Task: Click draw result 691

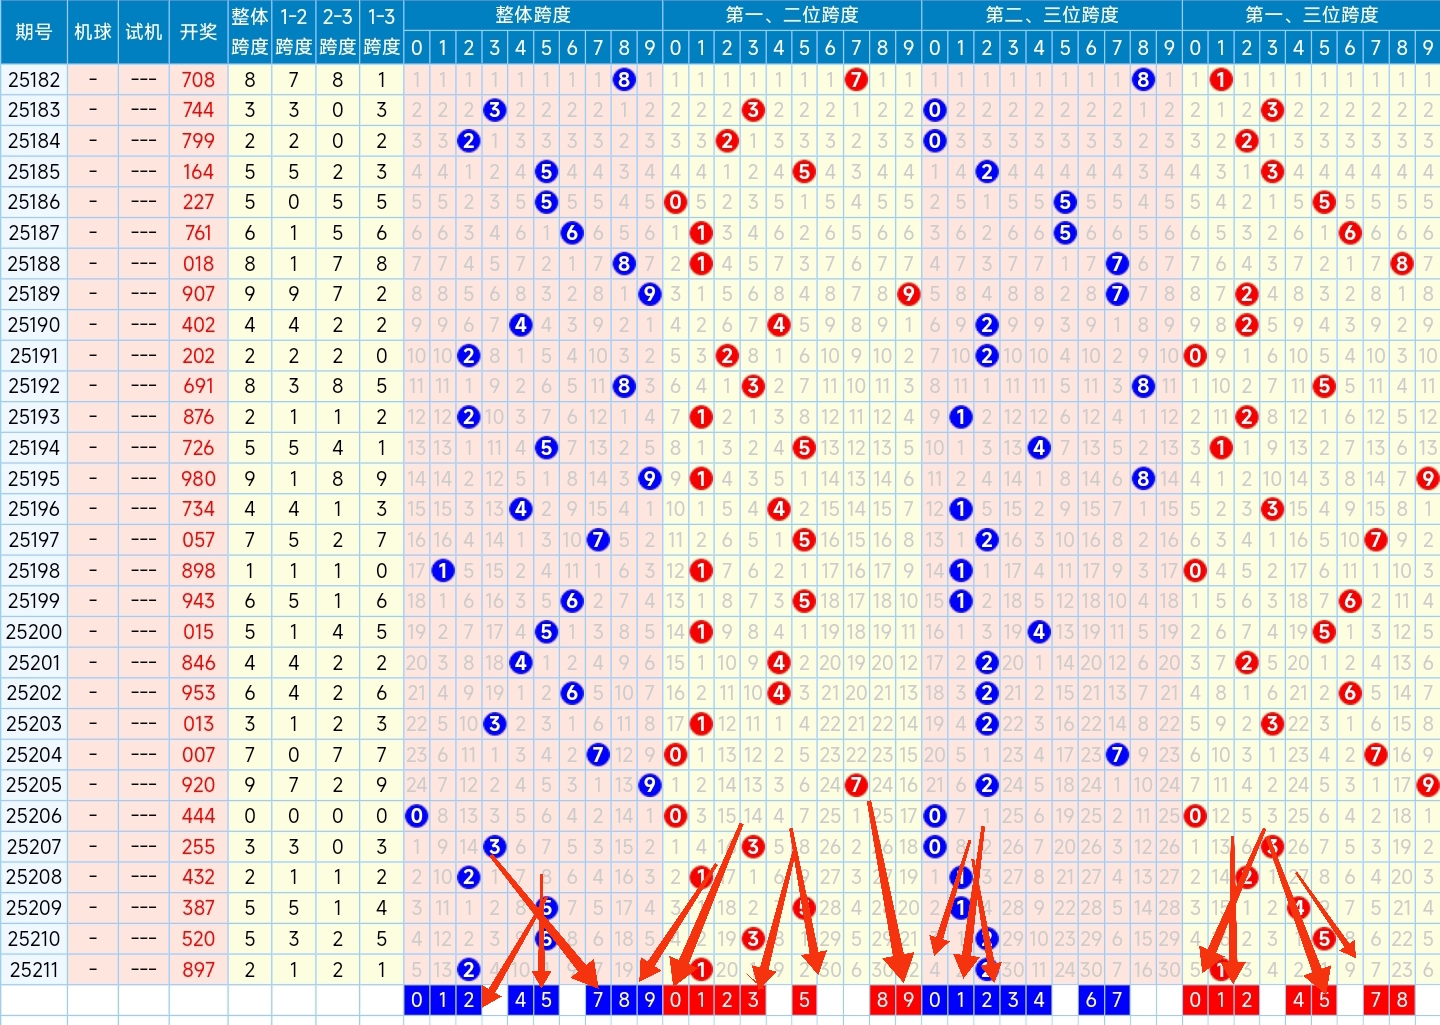Action: (198, 386)
